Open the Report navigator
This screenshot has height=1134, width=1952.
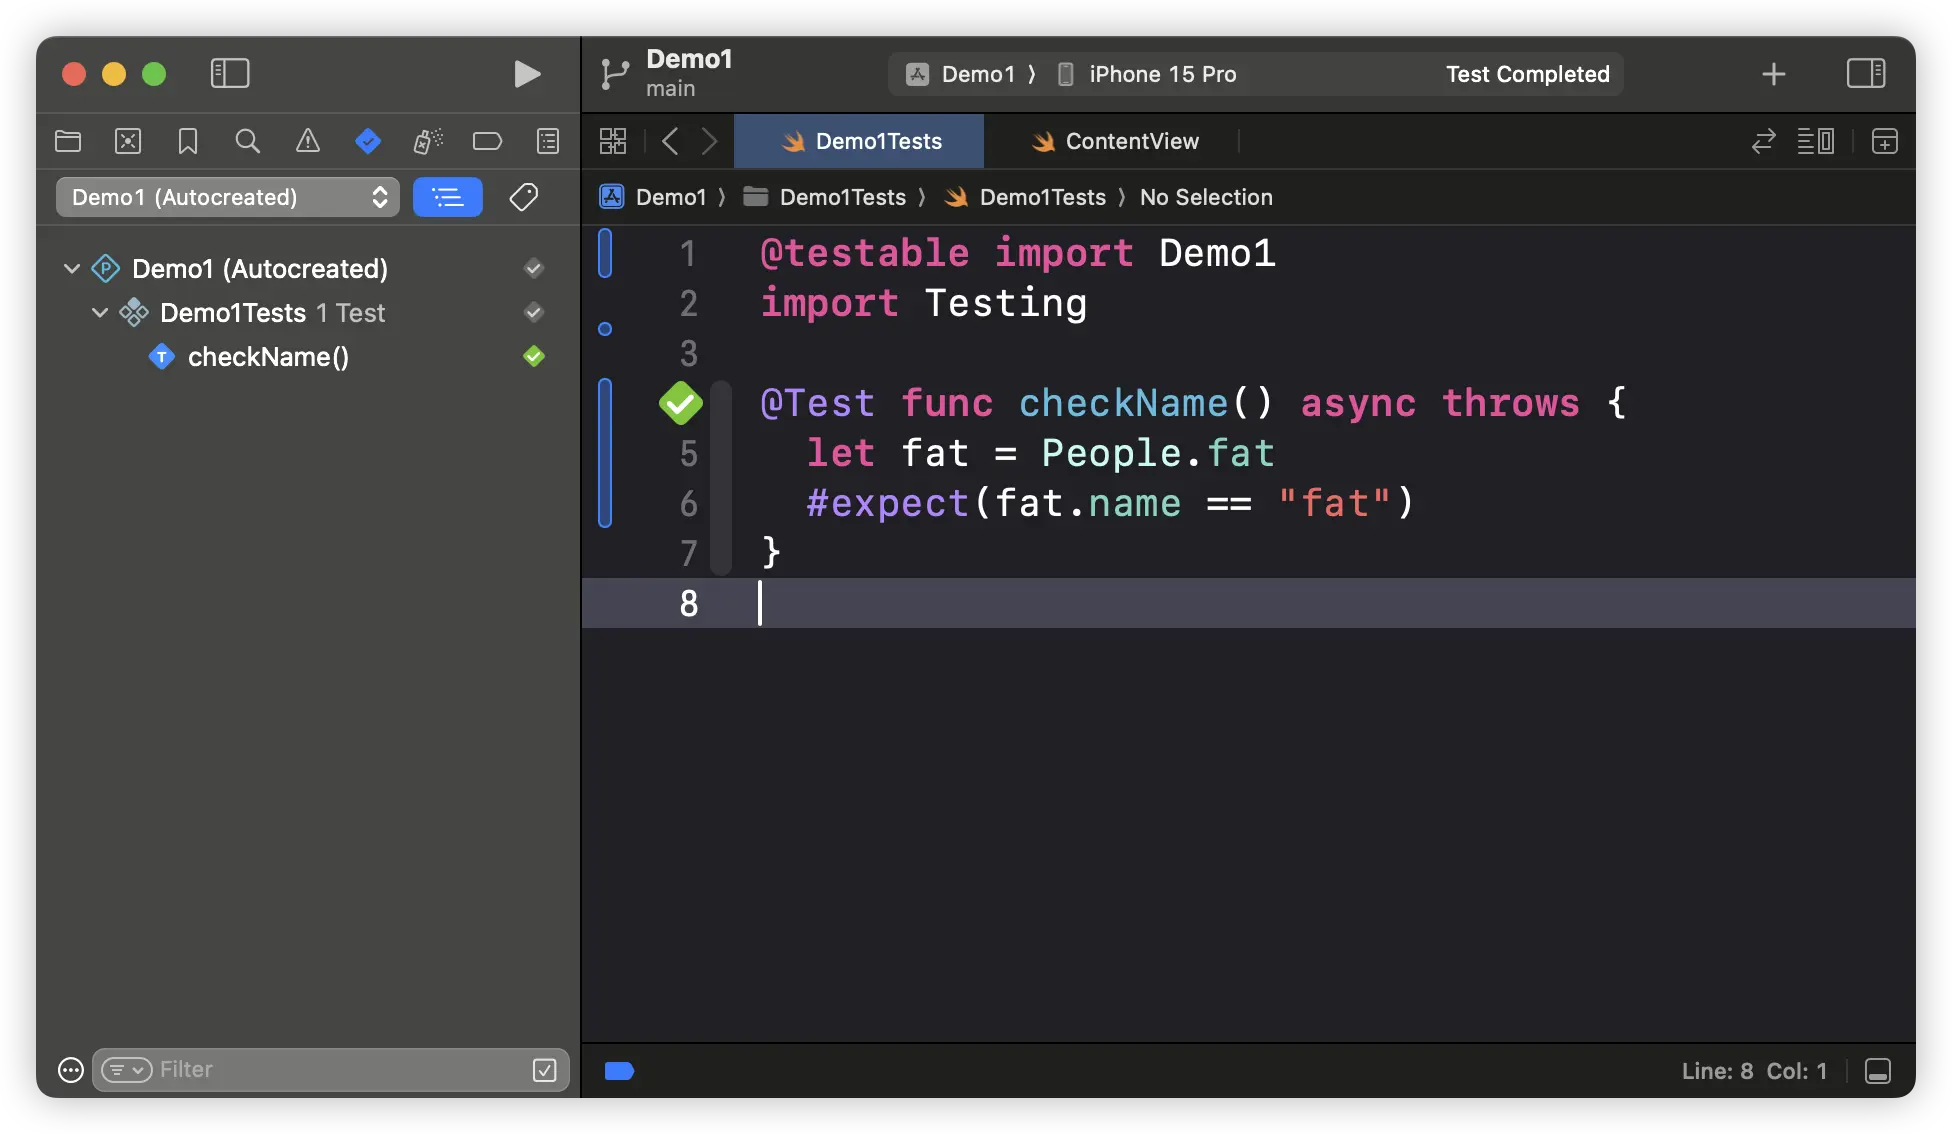point(548,141)
